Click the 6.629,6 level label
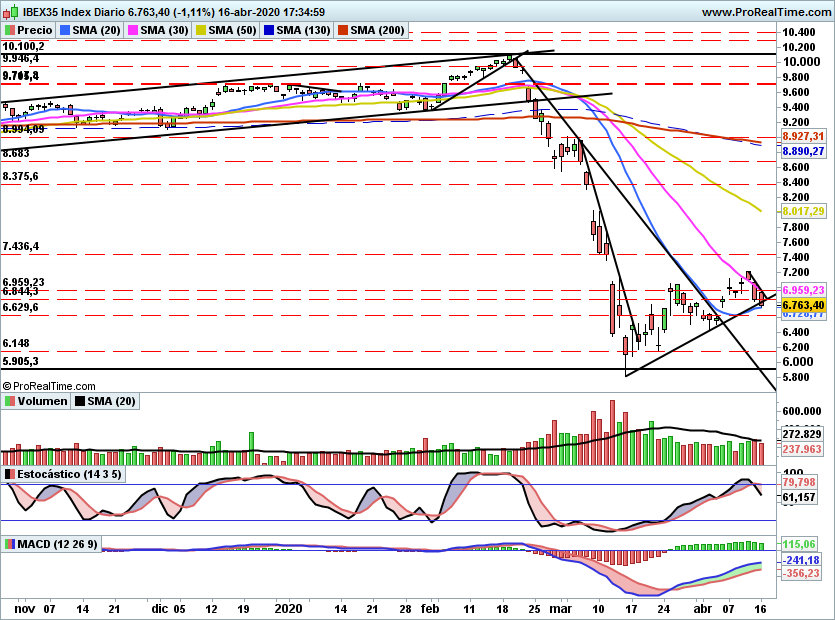This screenshot has height=620, width=835. pyautogui.click(x=21, y=307)
